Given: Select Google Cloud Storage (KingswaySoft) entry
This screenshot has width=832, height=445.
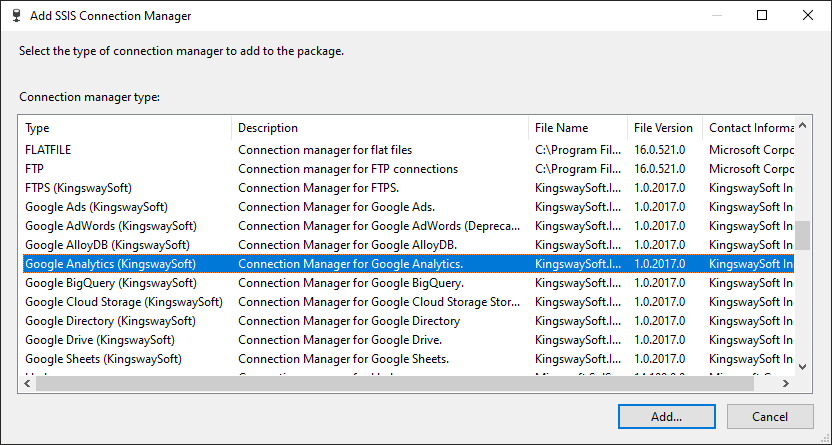Looking at the screenshot, I should tap(409, 302).
